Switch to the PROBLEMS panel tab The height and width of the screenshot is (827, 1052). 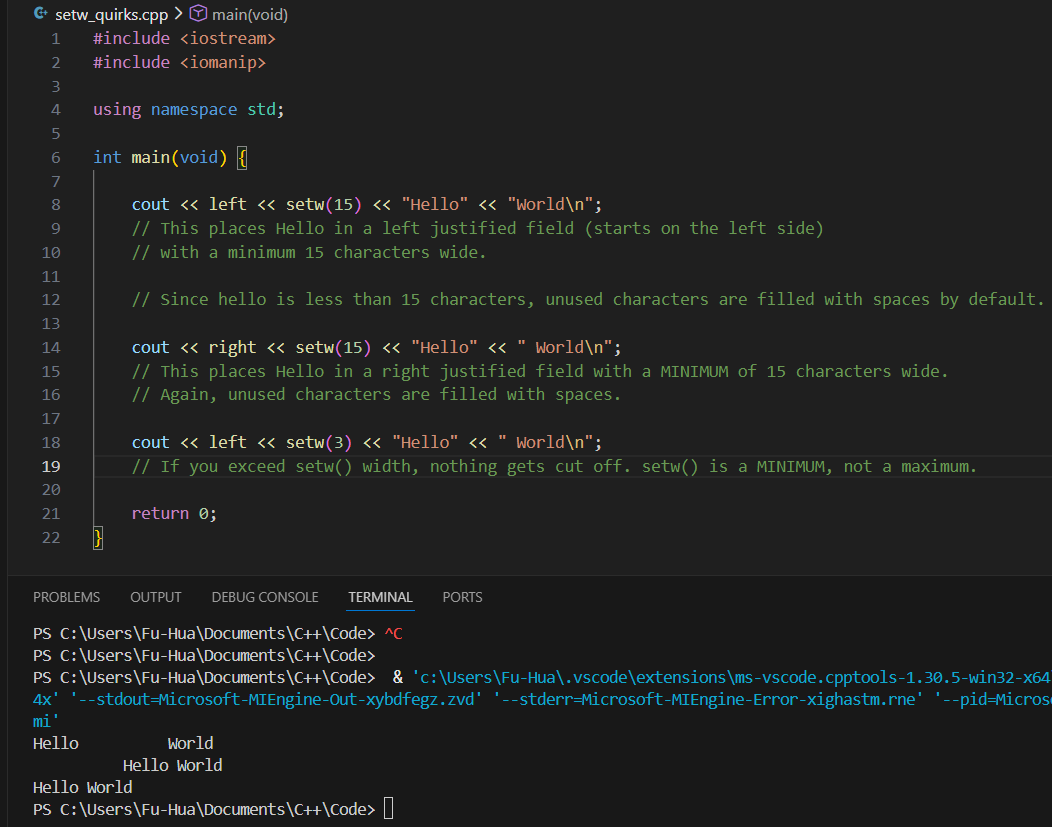click(x=66, y=597)
